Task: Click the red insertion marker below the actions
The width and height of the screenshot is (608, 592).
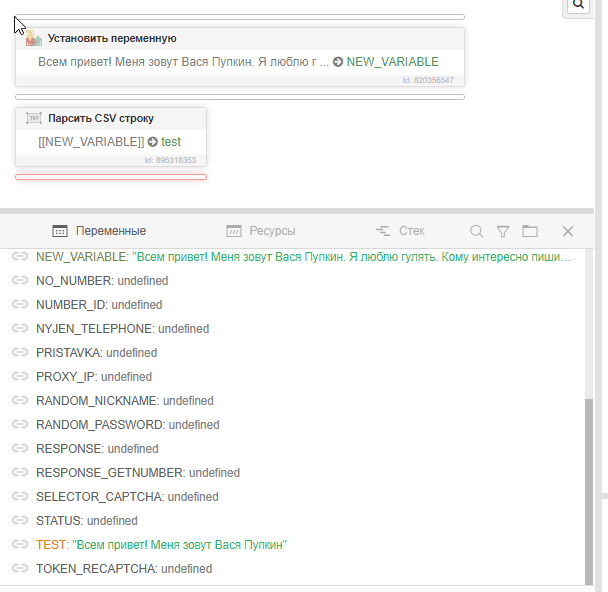Action: (x=111, y=177)
